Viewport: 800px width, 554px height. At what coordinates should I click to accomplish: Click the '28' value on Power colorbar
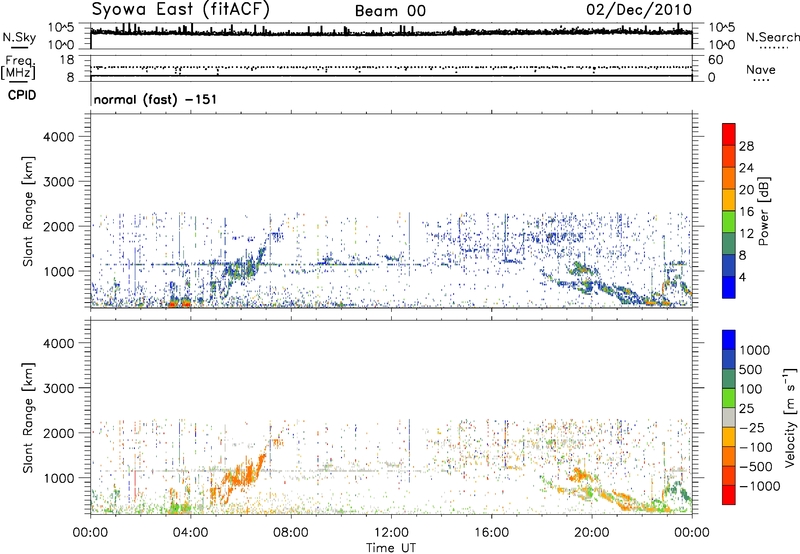coord(746,146)
